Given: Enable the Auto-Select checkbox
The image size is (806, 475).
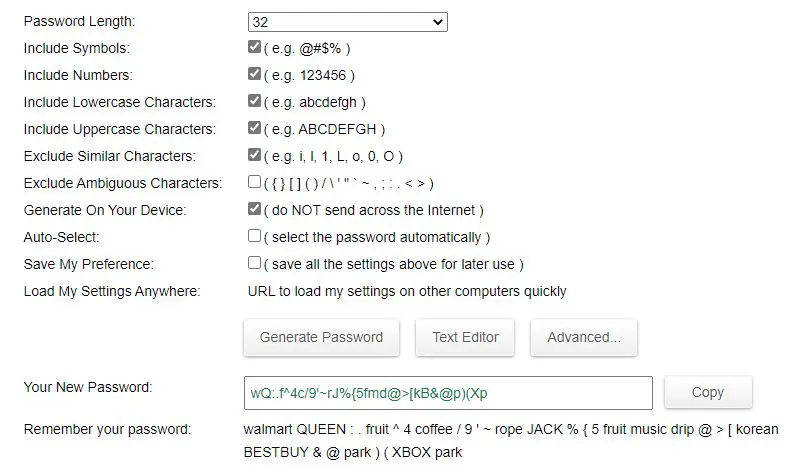Looking at the screenshot, I should tap(254, 235).
